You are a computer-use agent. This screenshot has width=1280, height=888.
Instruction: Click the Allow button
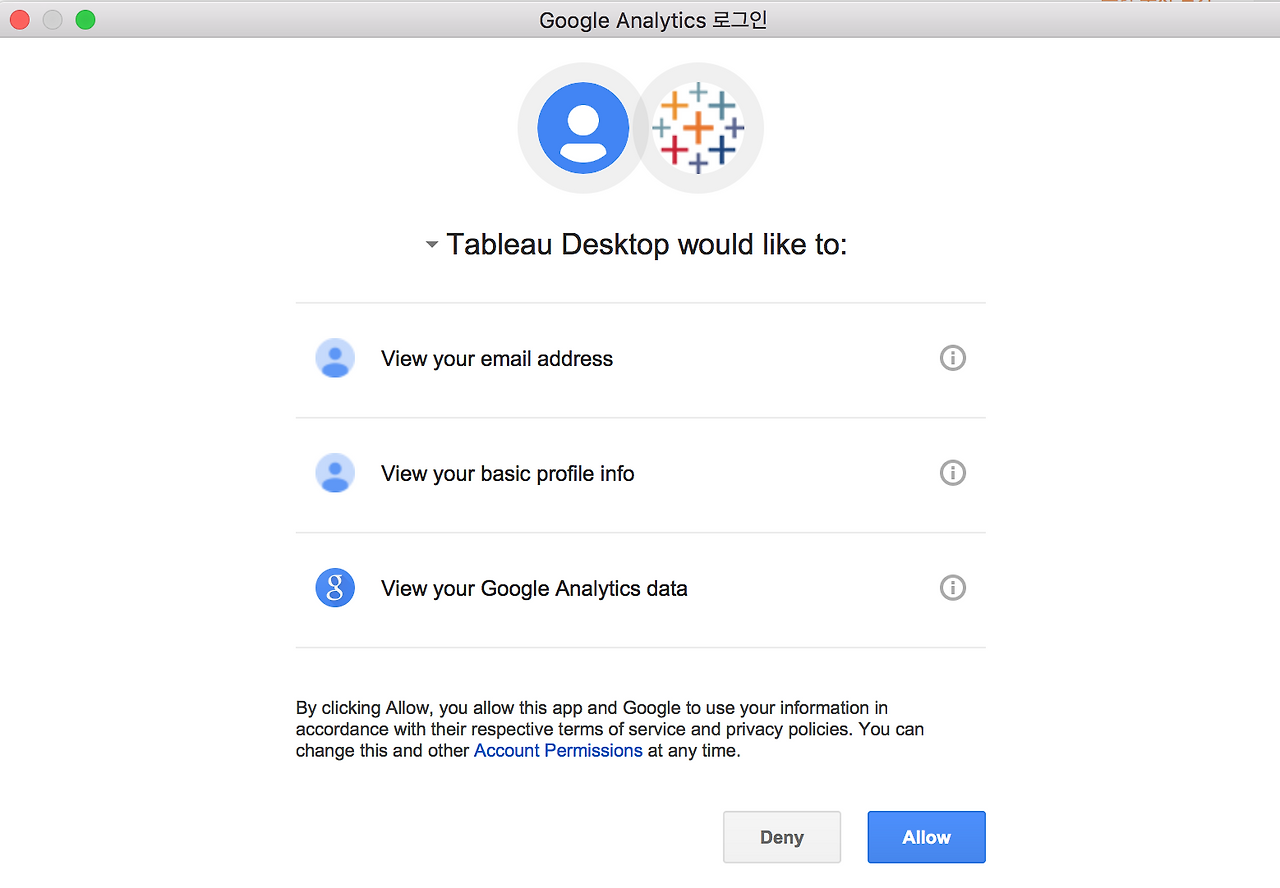pos(926,837)
